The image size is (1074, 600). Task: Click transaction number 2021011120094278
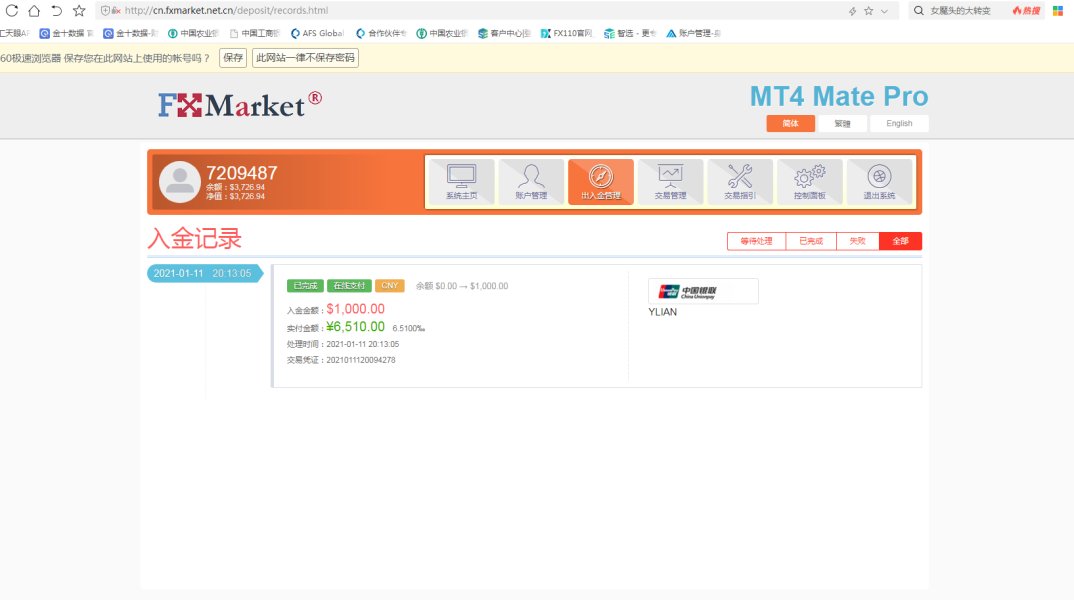pos(361,360)
